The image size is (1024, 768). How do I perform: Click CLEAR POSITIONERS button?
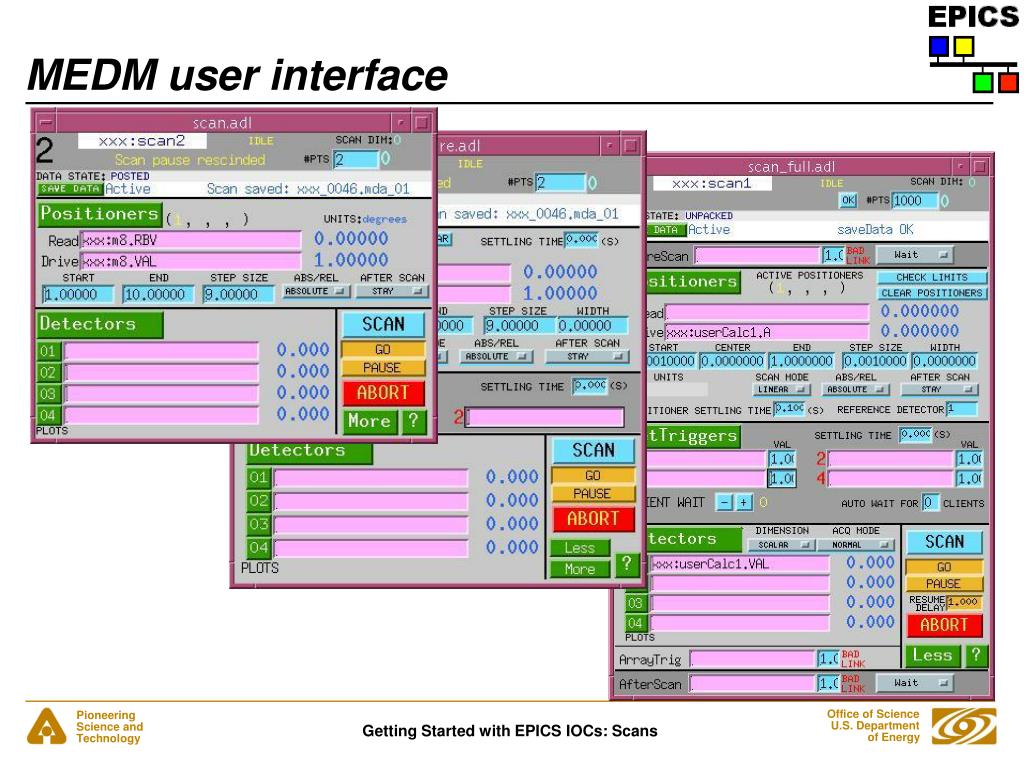tap(931, 293)
